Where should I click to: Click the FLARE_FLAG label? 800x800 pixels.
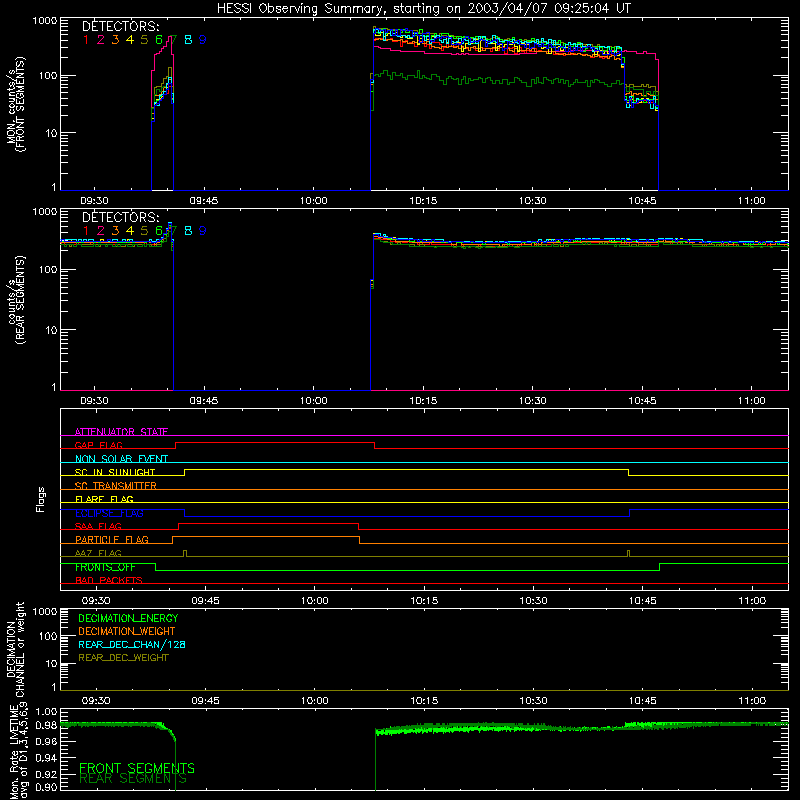pyautogui.click(x=104, y=499)
